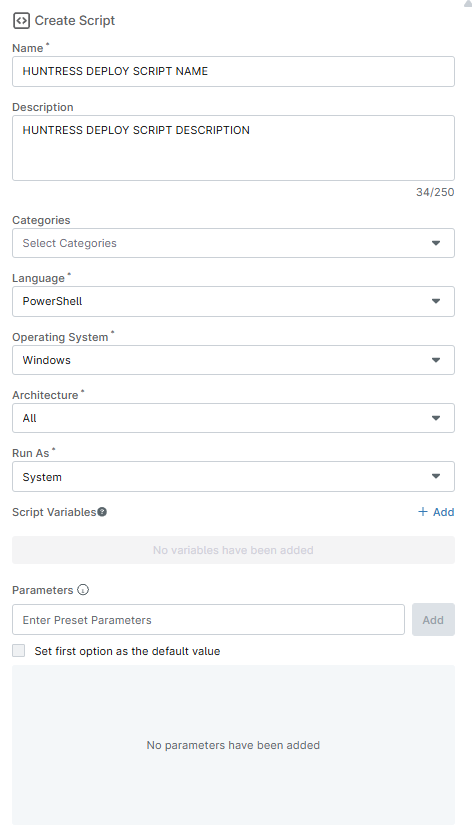Screen dimensions: 472x840
Task: Click the caret arrow in the Run As field
Action: pyautogui.click(x=436, y=476)
